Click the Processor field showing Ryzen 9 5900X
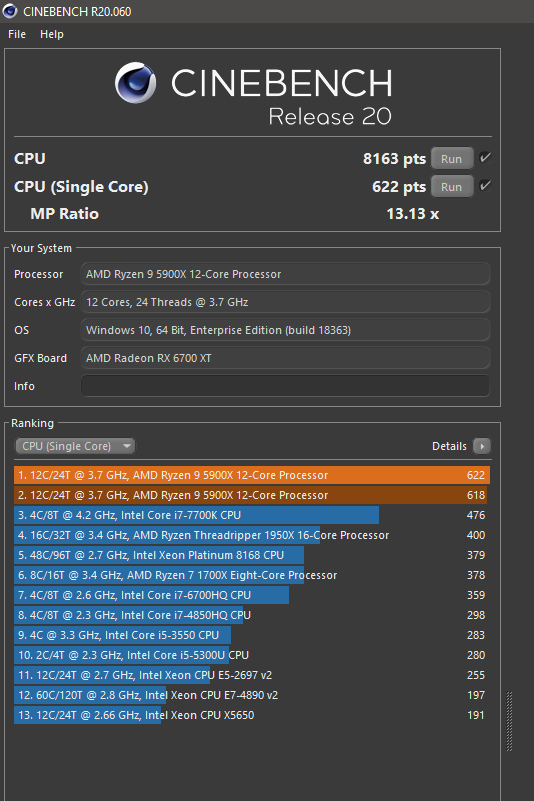 coord(285,274)
